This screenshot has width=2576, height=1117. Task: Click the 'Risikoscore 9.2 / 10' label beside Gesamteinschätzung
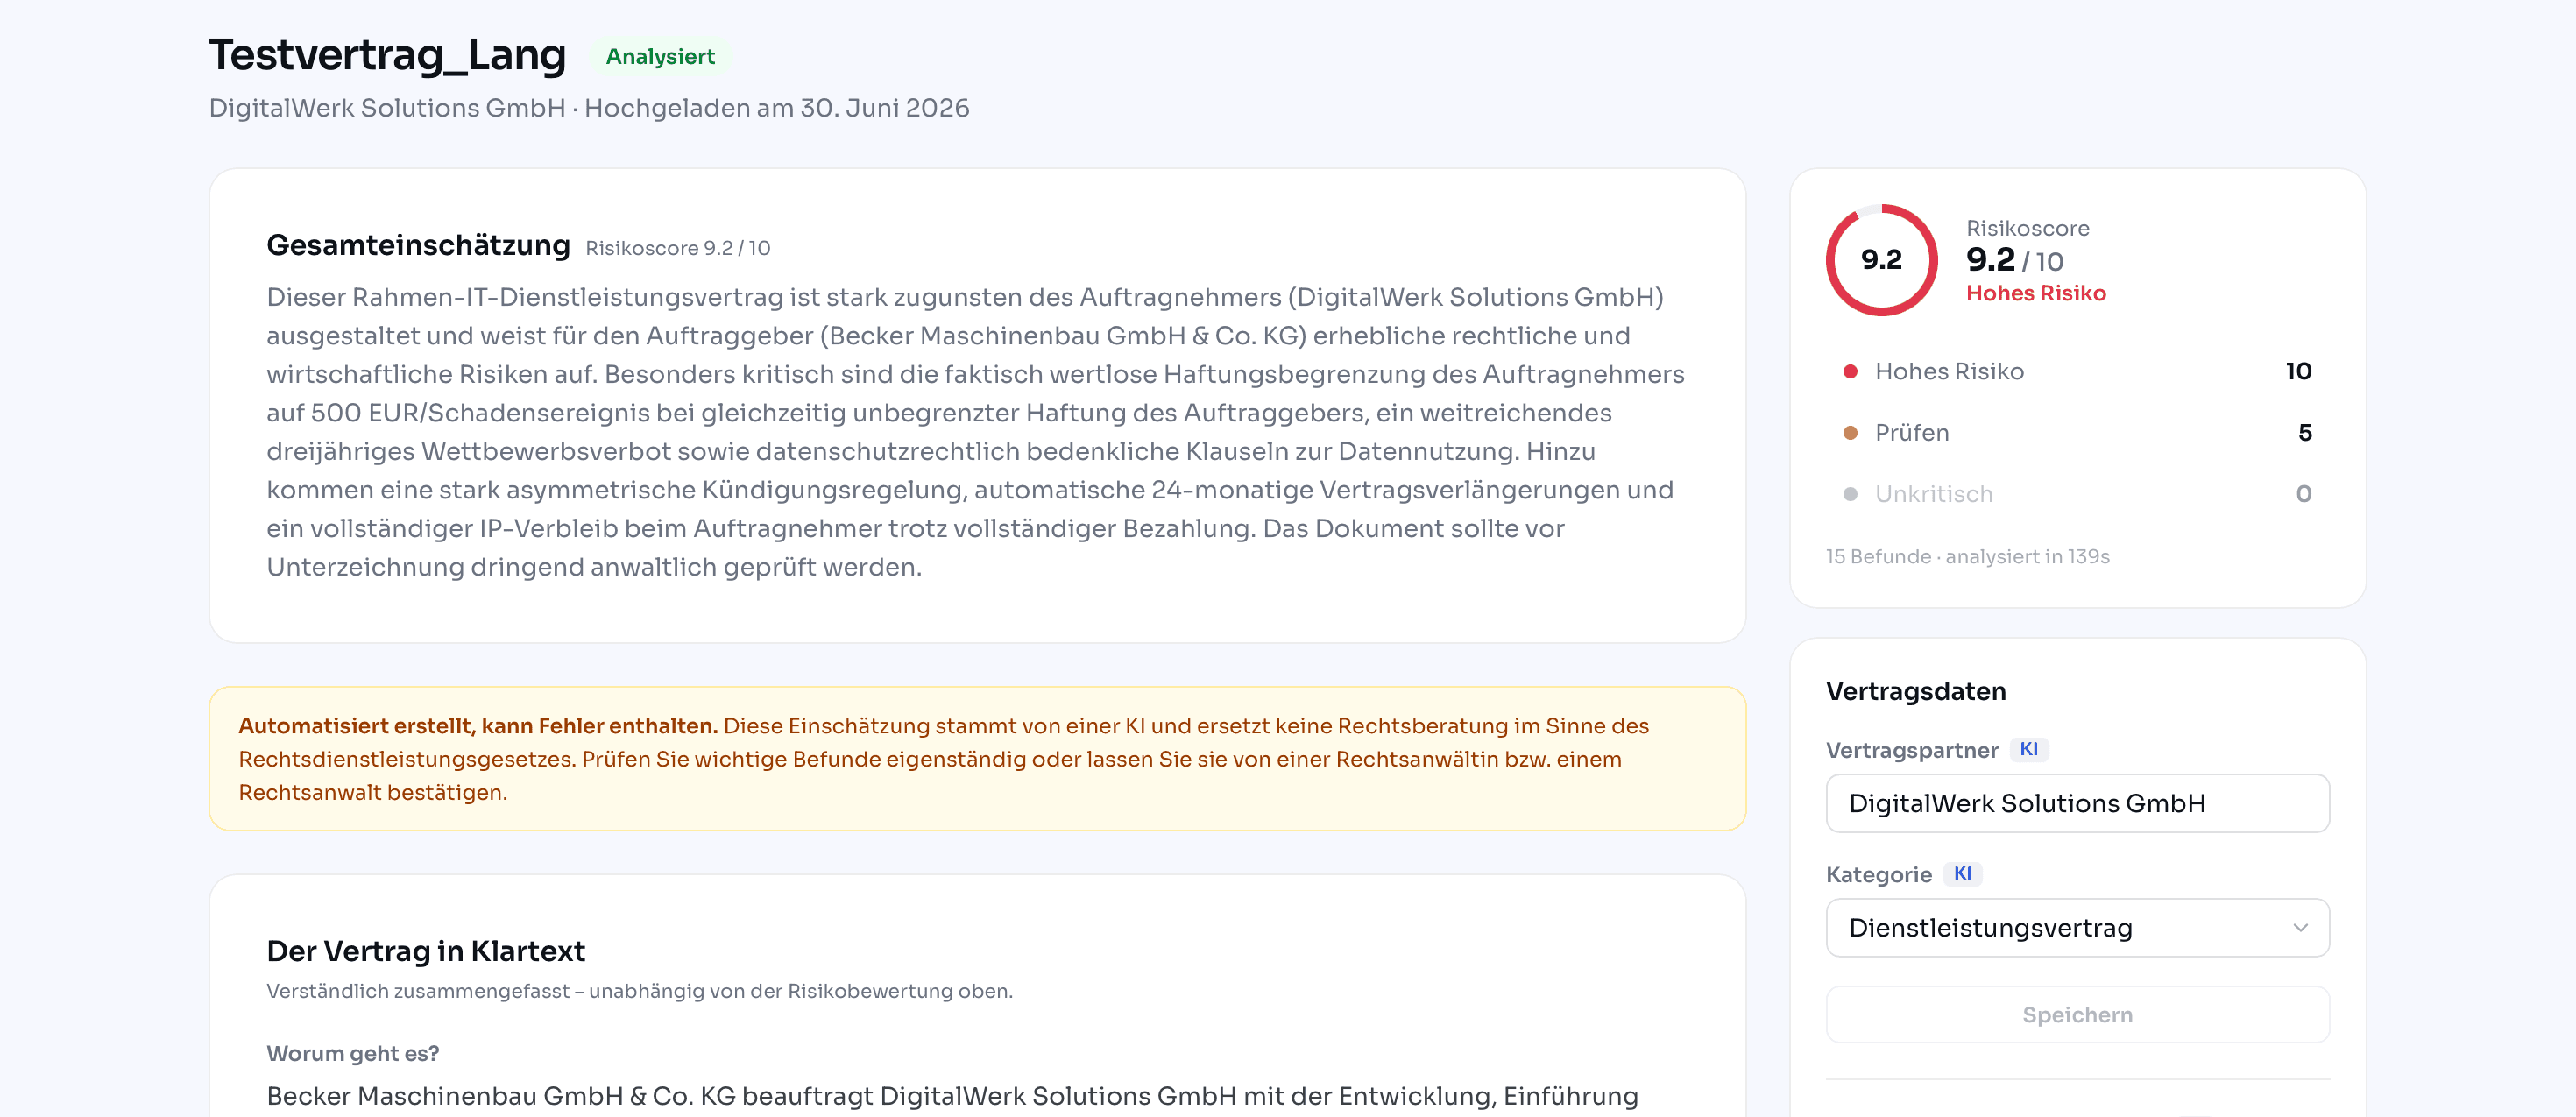pyautogui.click(x=677, y=248)
